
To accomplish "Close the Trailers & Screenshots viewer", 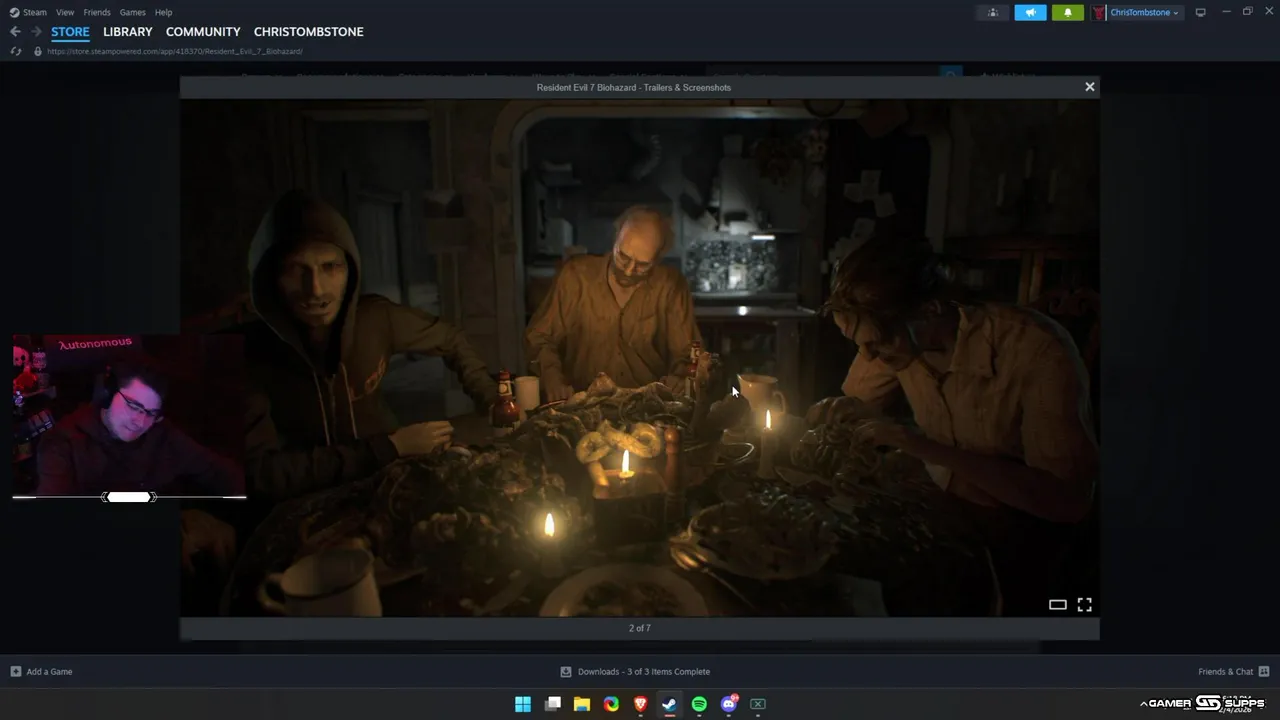I will pos(1090,87).
